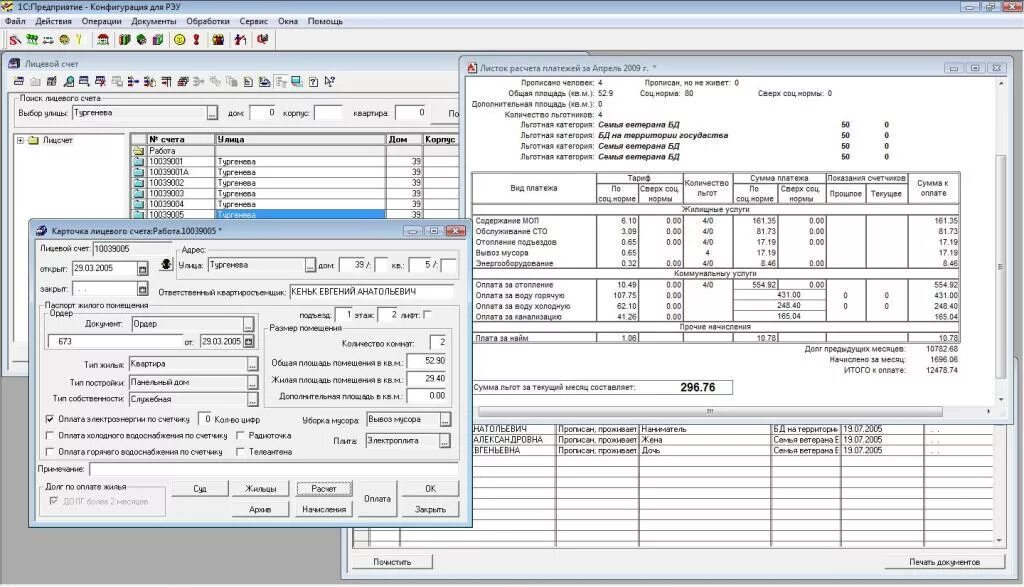The image size is (1024, 587).
Task: Open the Документы menu
Action: pyautogui.click(x=153, y=21)
